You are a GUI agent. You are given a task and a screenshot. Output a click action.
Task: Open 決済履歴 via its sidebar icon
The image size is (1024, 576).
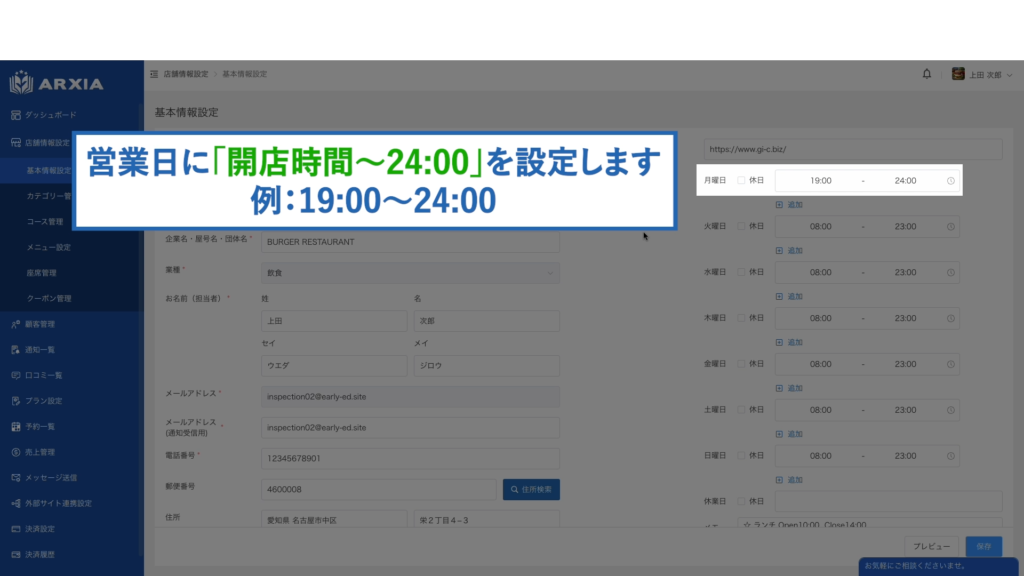point(16,554)
